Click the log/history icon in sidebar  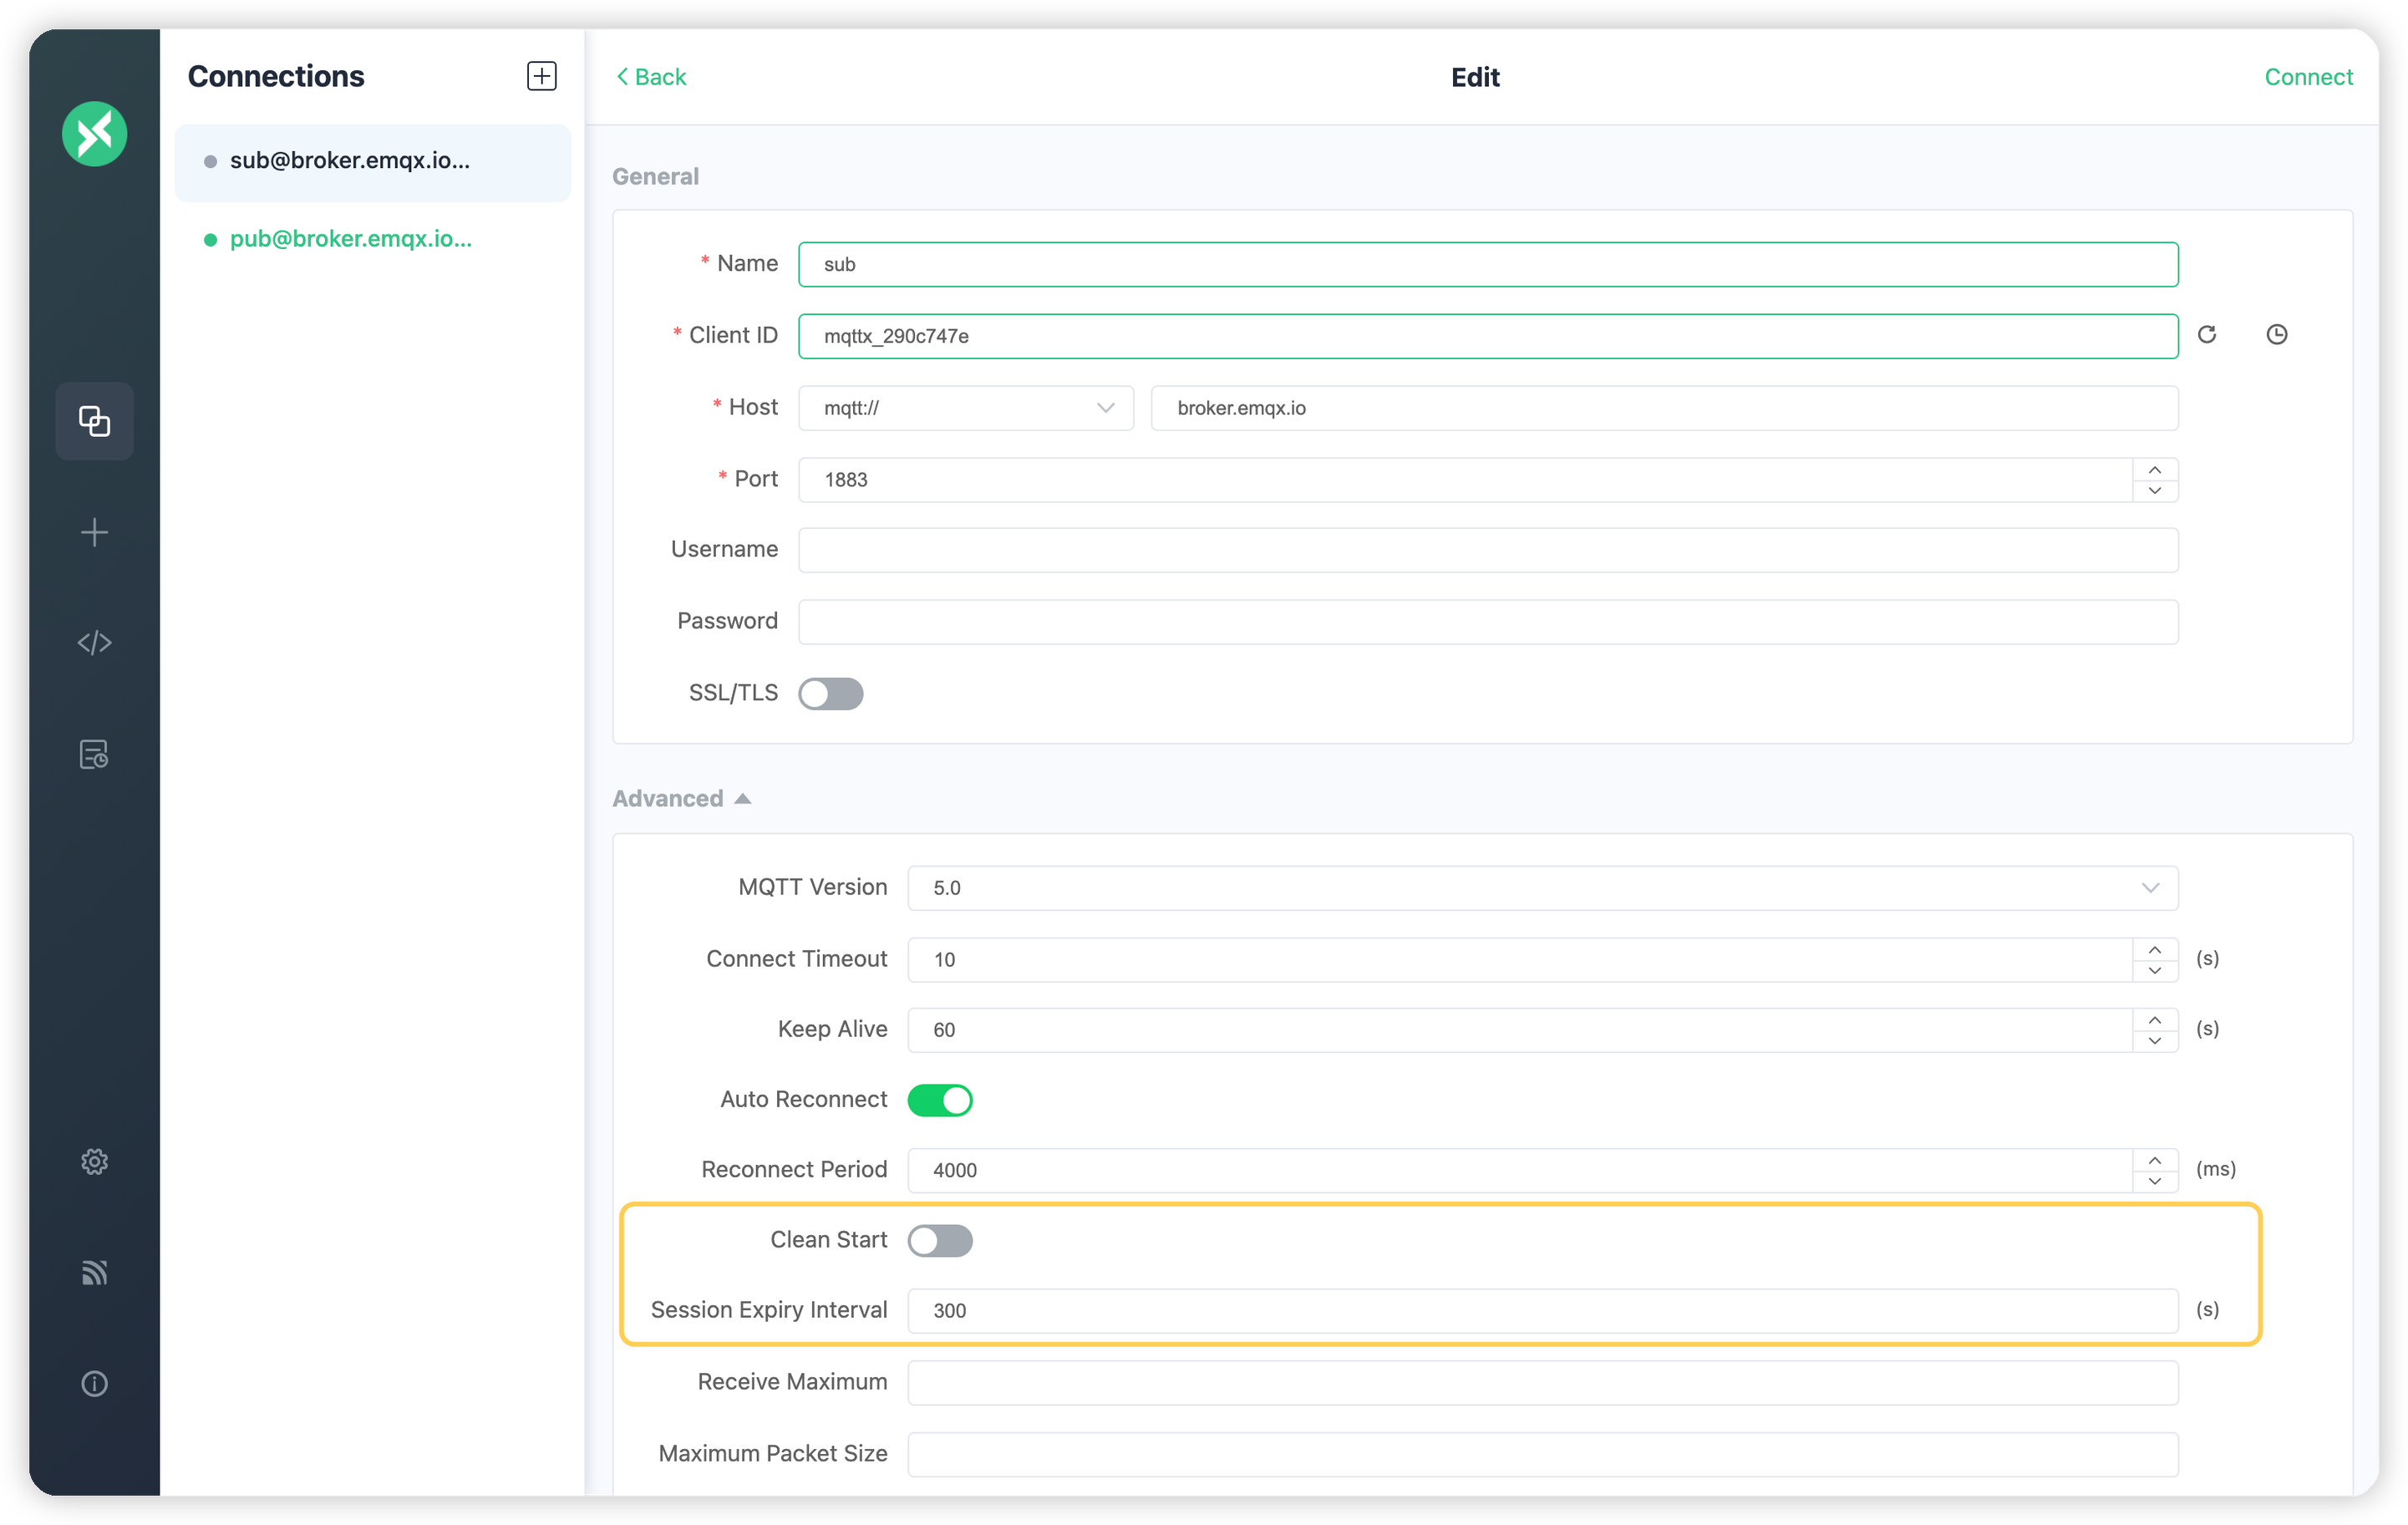[94, 755]
